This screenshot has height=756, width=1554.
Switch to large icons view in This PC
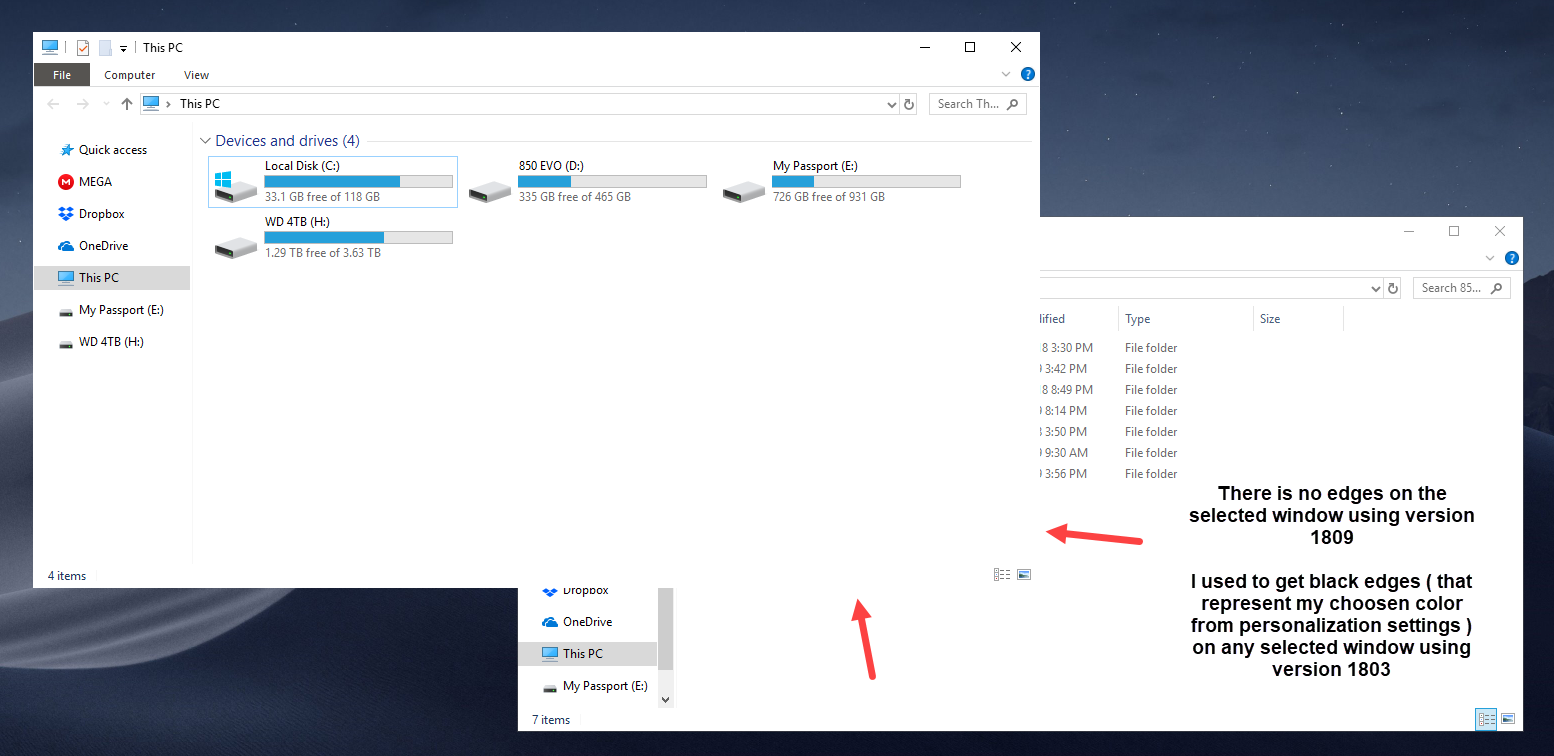click(1023, 575)
